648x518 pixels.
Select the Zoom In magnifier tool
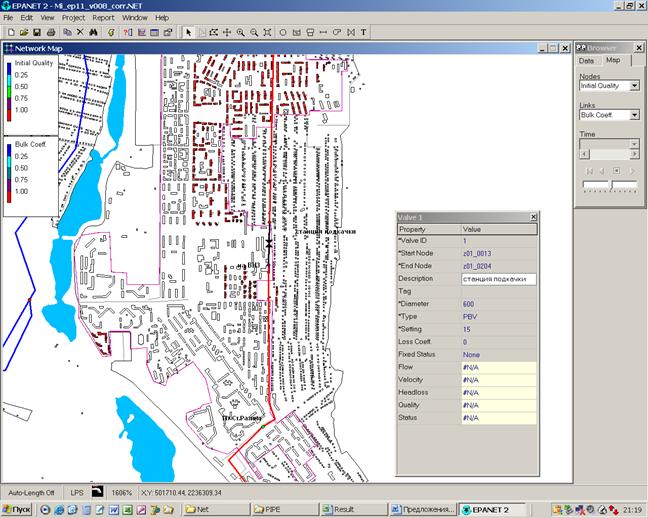point(240,32)
